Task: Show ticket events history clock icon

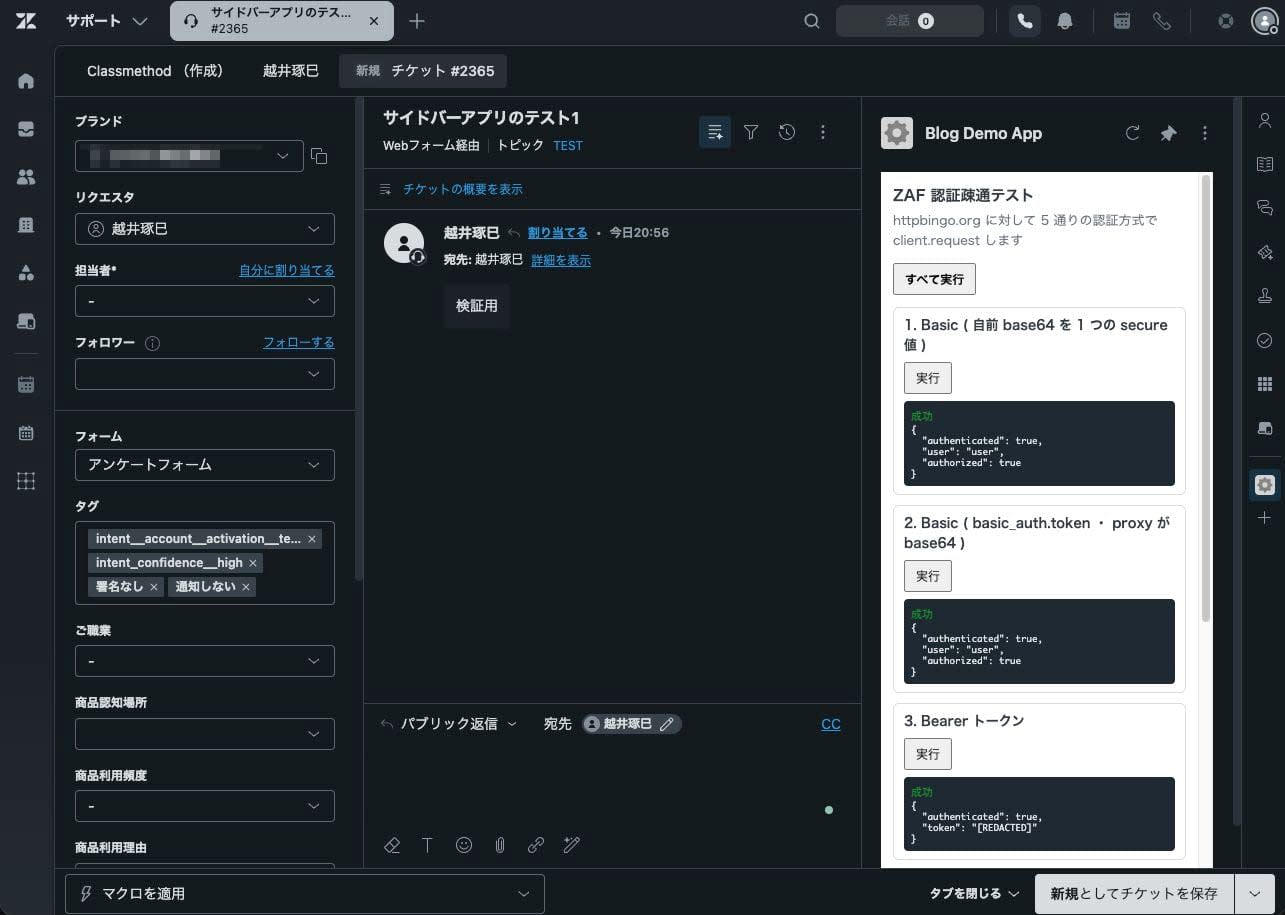Action: pos(787,132)
